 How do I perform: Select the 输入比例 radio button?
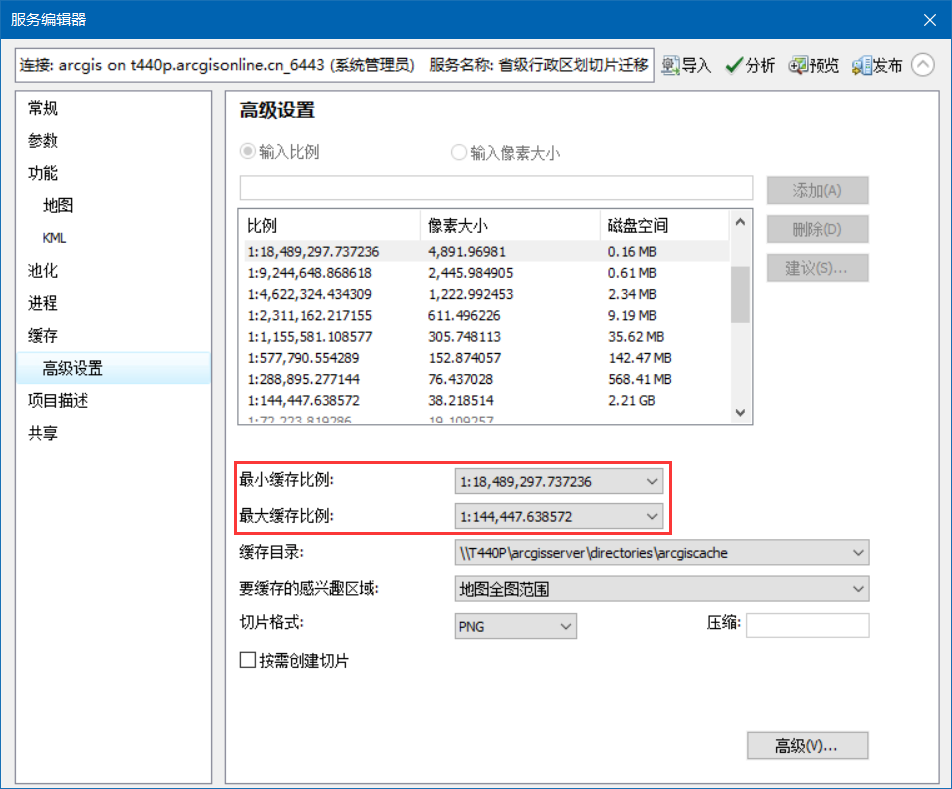pyautogui.click(x=247, y=151)
